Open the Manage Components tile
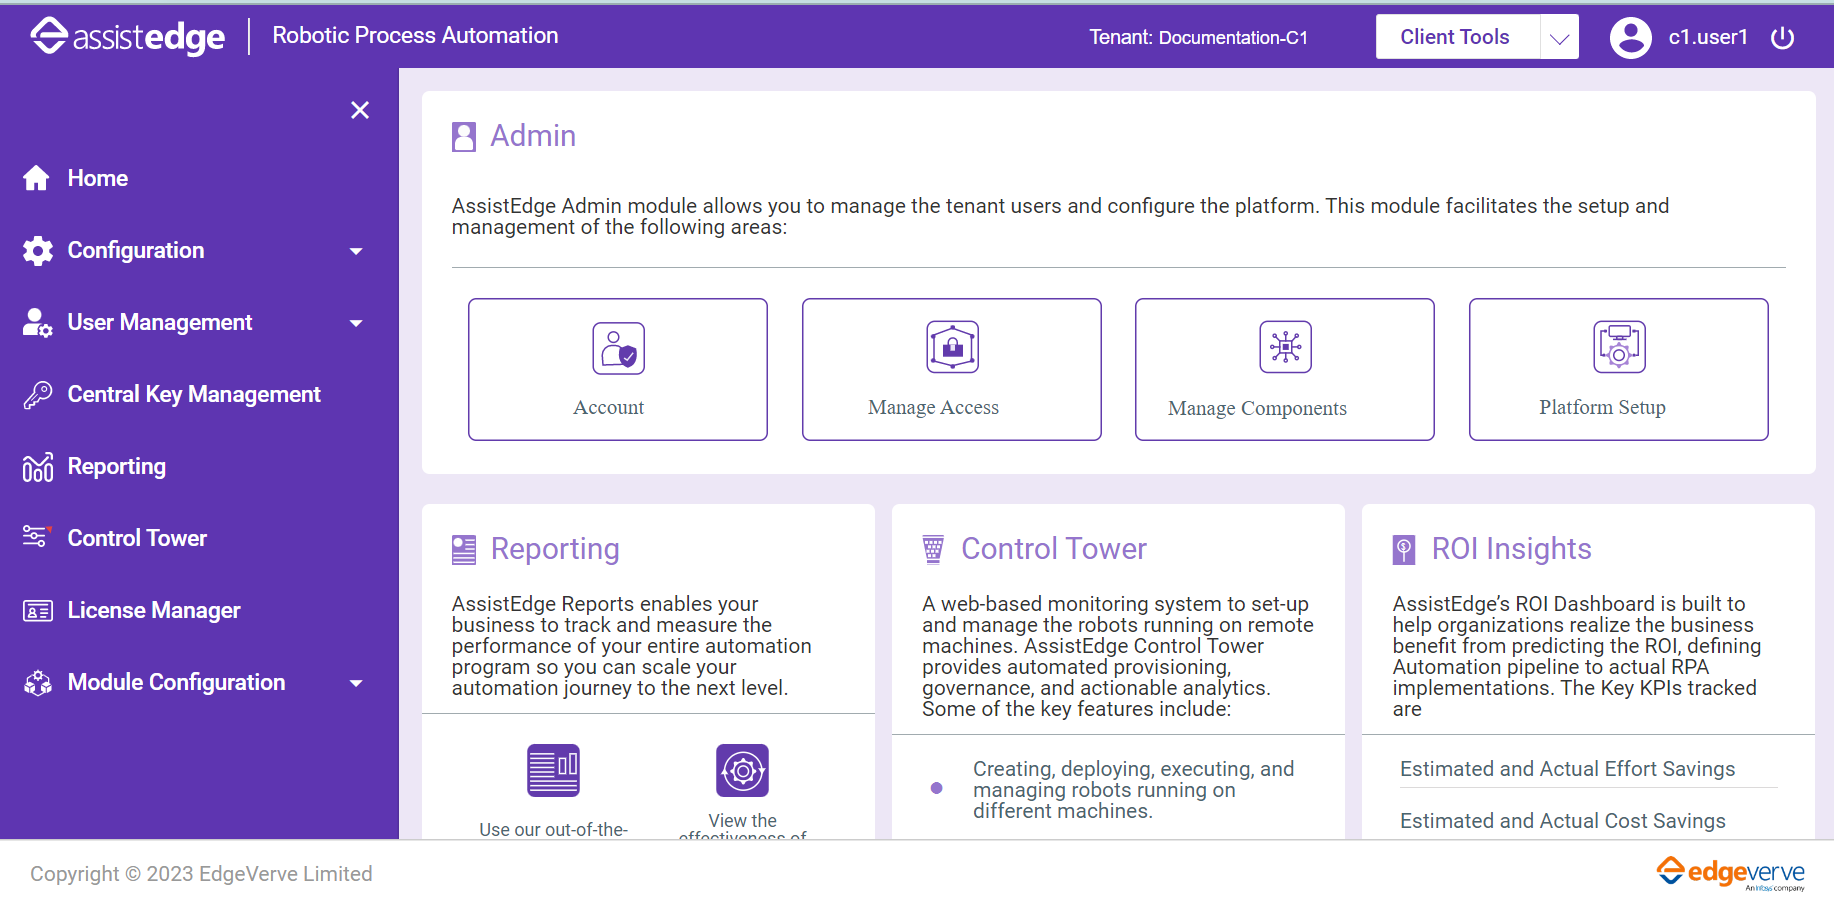Image resolution: width=1834 pixels, height=901 pixels. tap(1285, 369)
